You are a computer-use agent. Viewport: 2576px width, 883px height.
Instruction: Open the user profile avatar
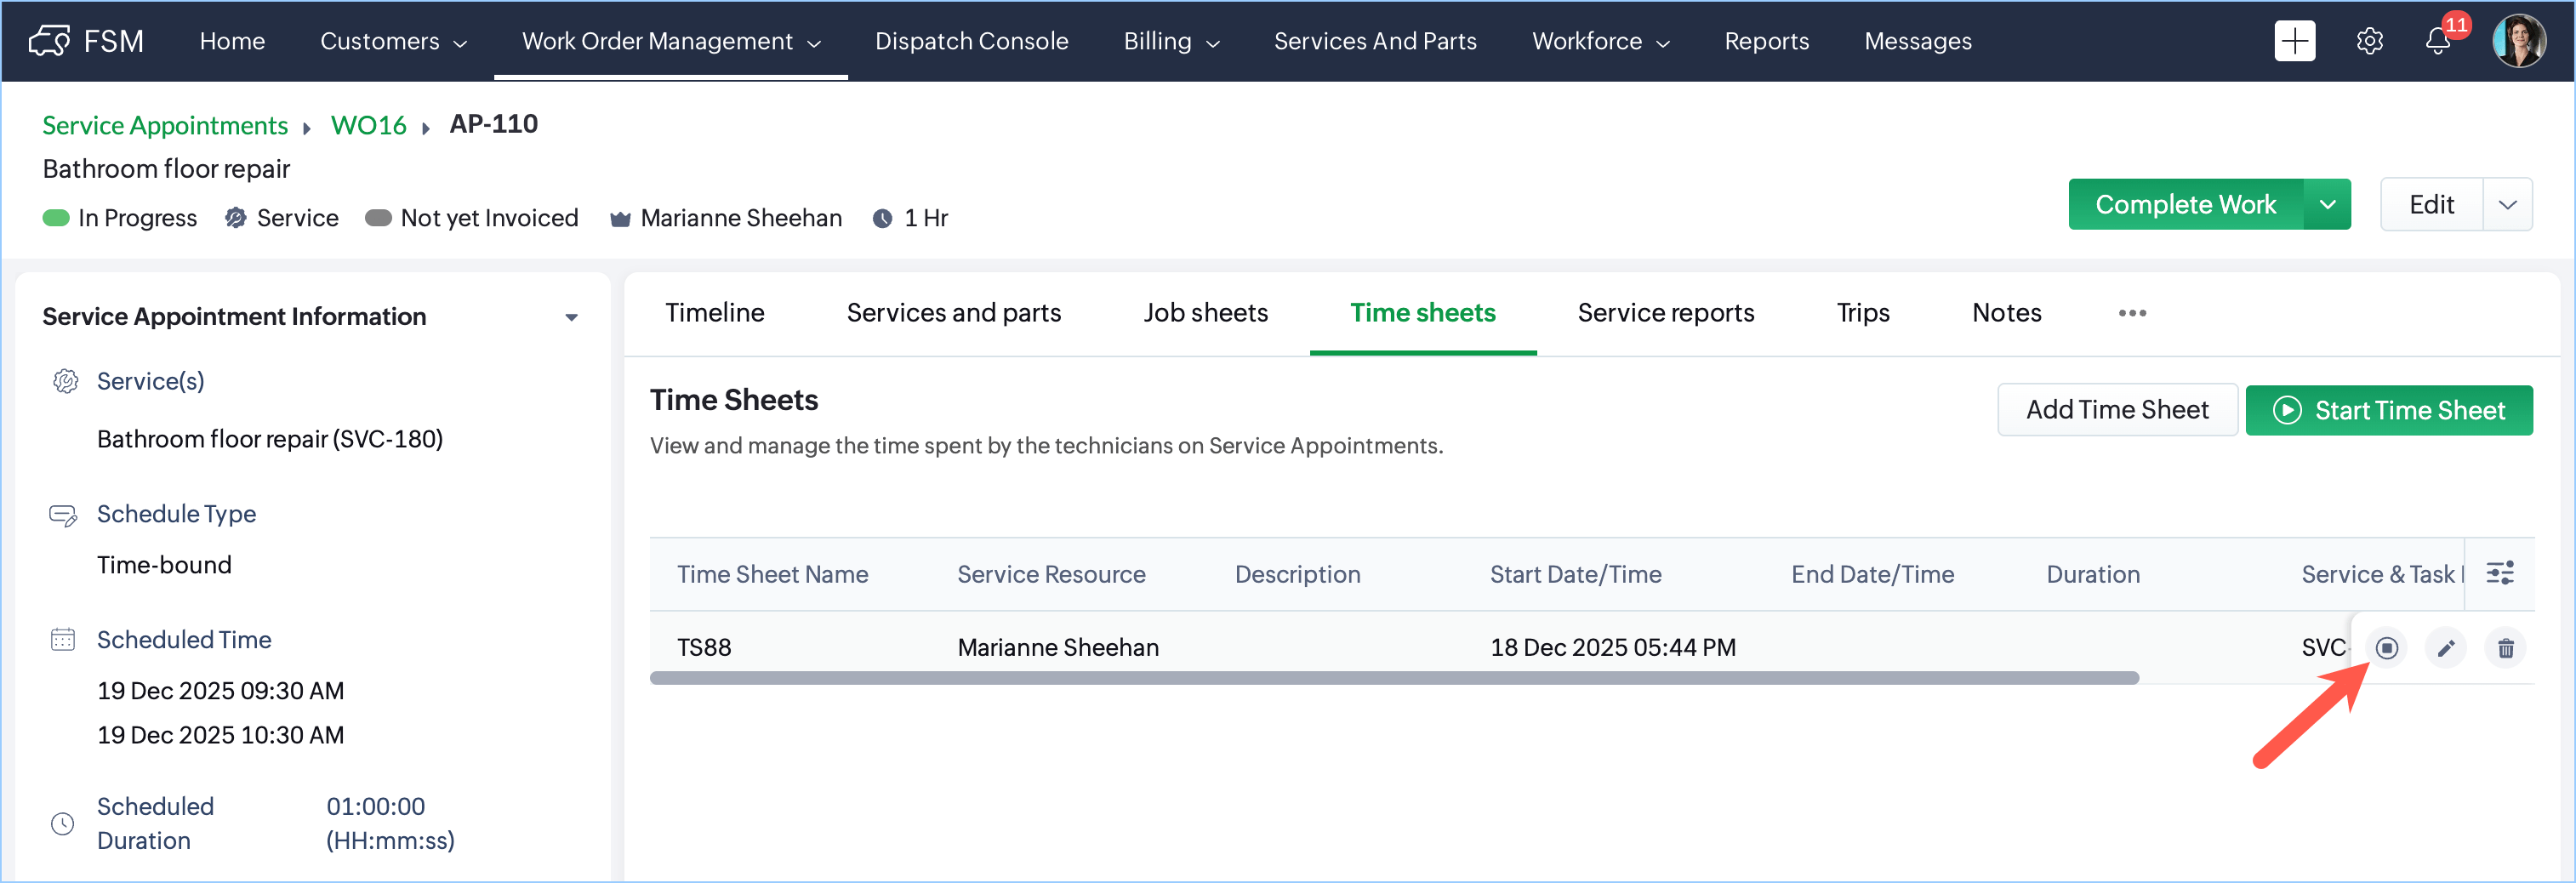tap(2518, 41)
